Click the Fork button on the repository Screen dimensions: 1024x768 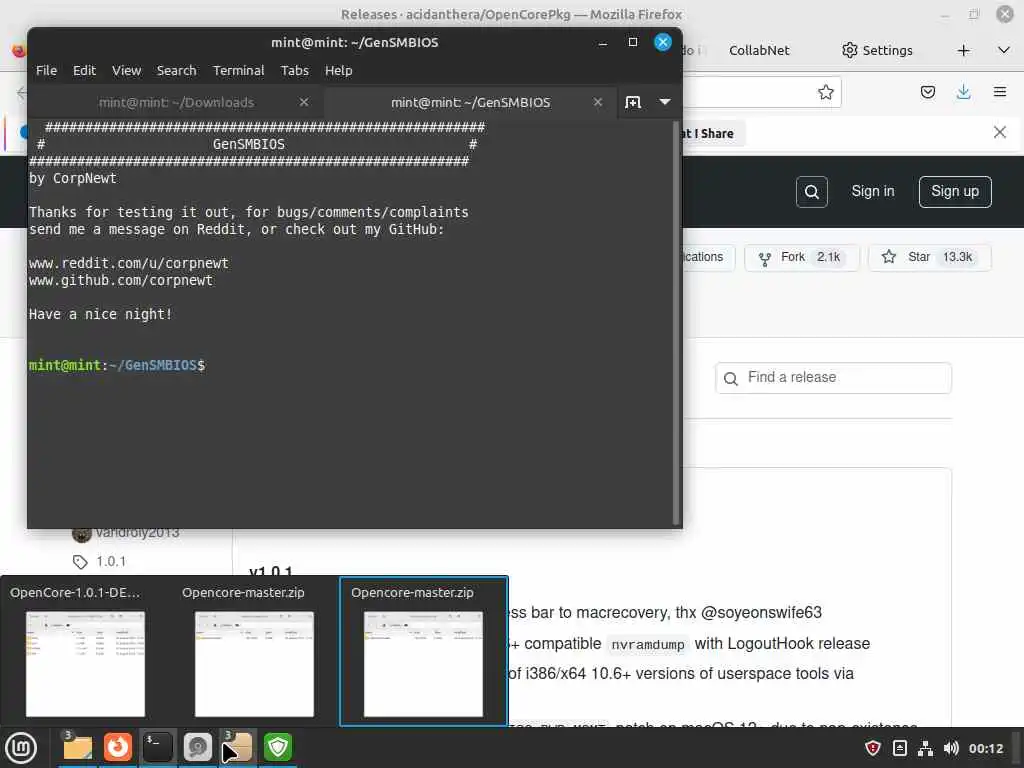click(x=802, y=257)
